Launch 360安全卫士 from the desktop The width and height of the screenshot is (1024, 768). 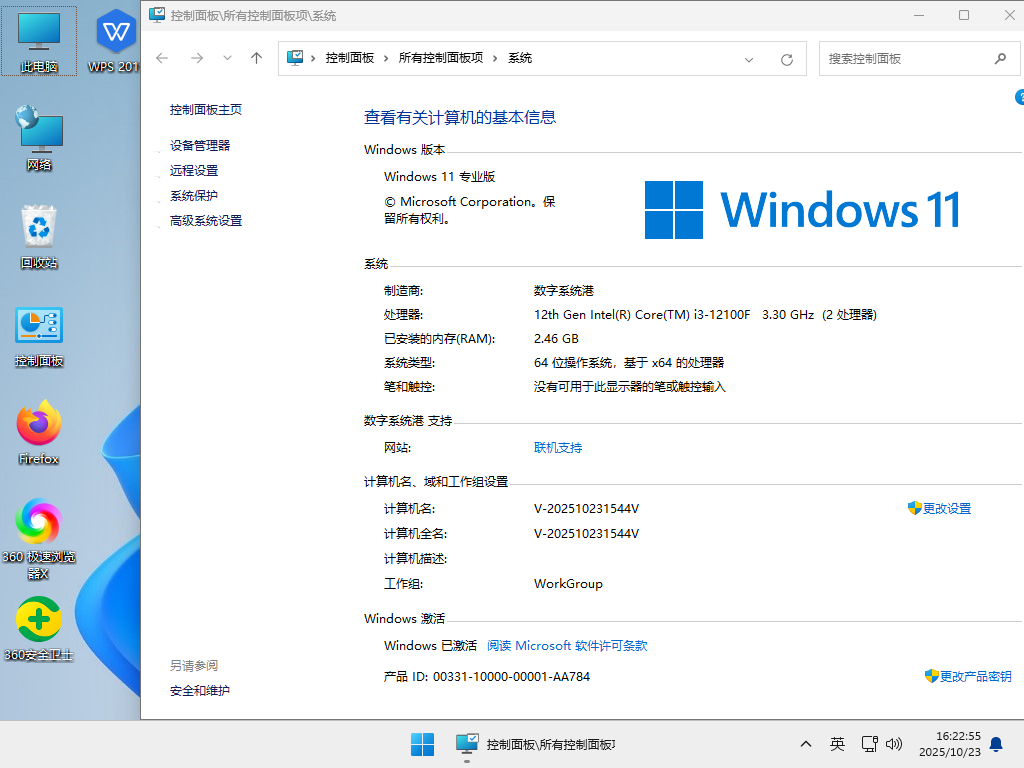click(38, 618)
